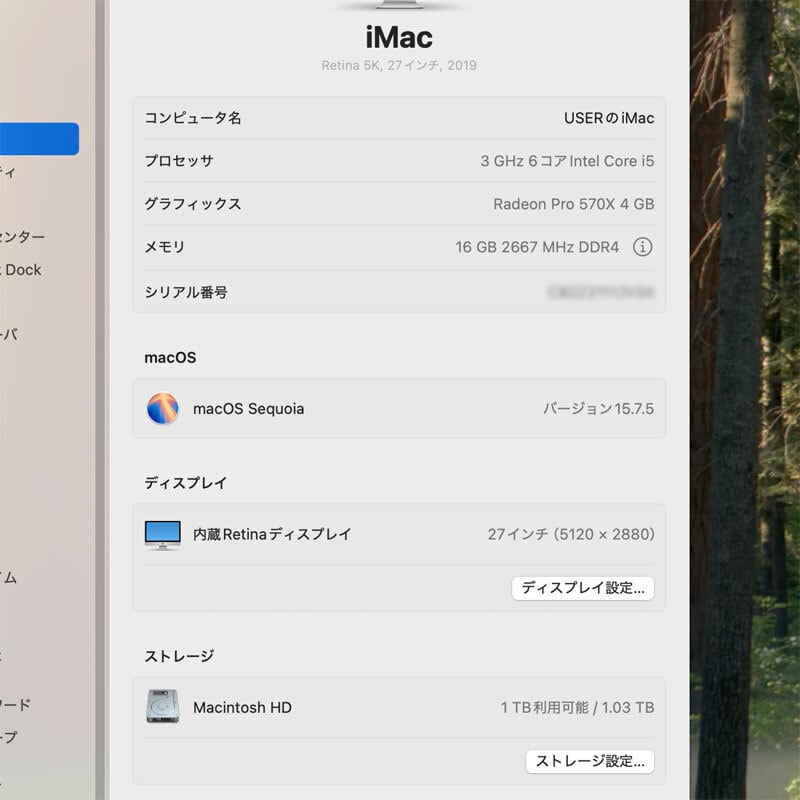This screenshot has width=800, height=800.
Task: Open ディスプレイ設定... button
Action: point(583,588)
